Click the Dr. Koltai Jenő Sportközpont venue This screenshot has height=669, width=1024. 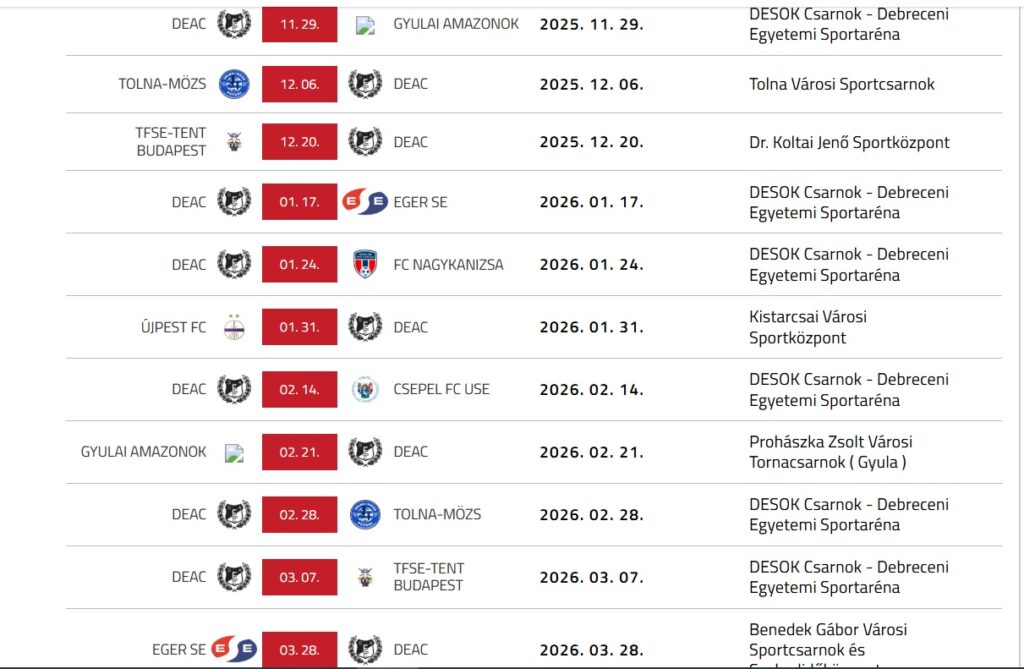(849, 142)
